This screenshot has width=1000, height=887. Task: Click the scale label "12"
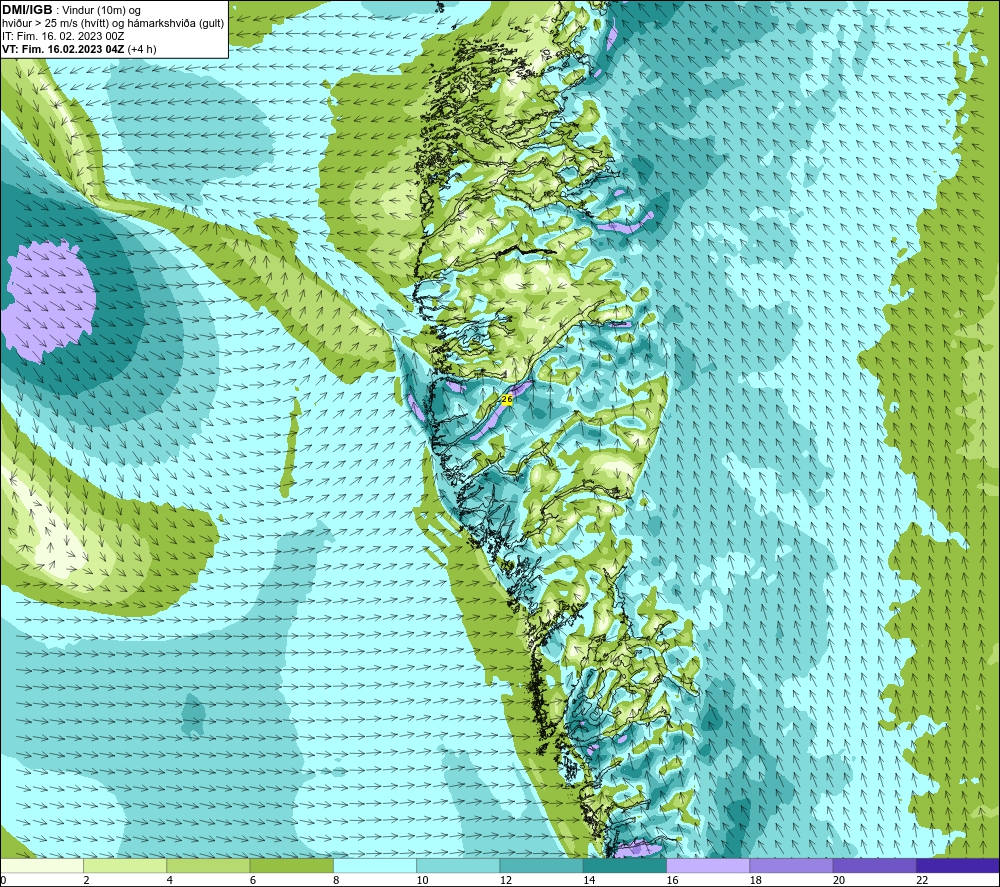tap(506, 880)
